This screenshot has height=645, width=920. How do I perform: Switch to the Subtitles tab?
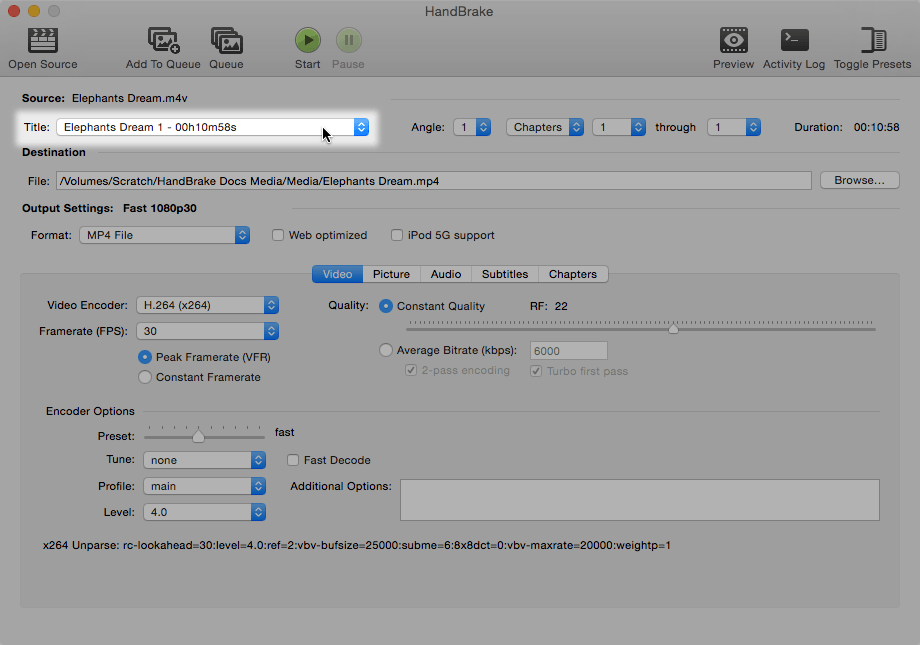click(x=504, y=274)
